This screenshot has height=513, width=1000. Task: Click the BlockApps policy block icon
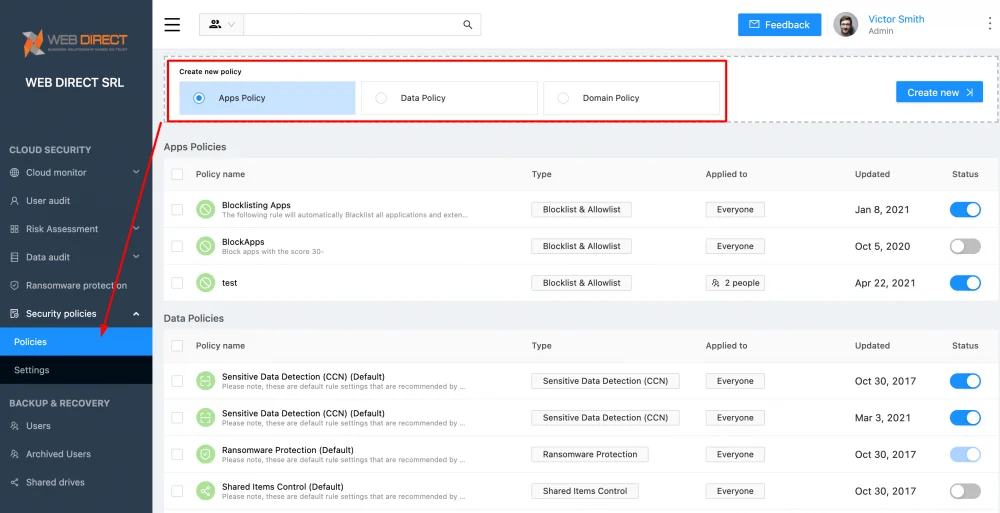coord(205,246)
